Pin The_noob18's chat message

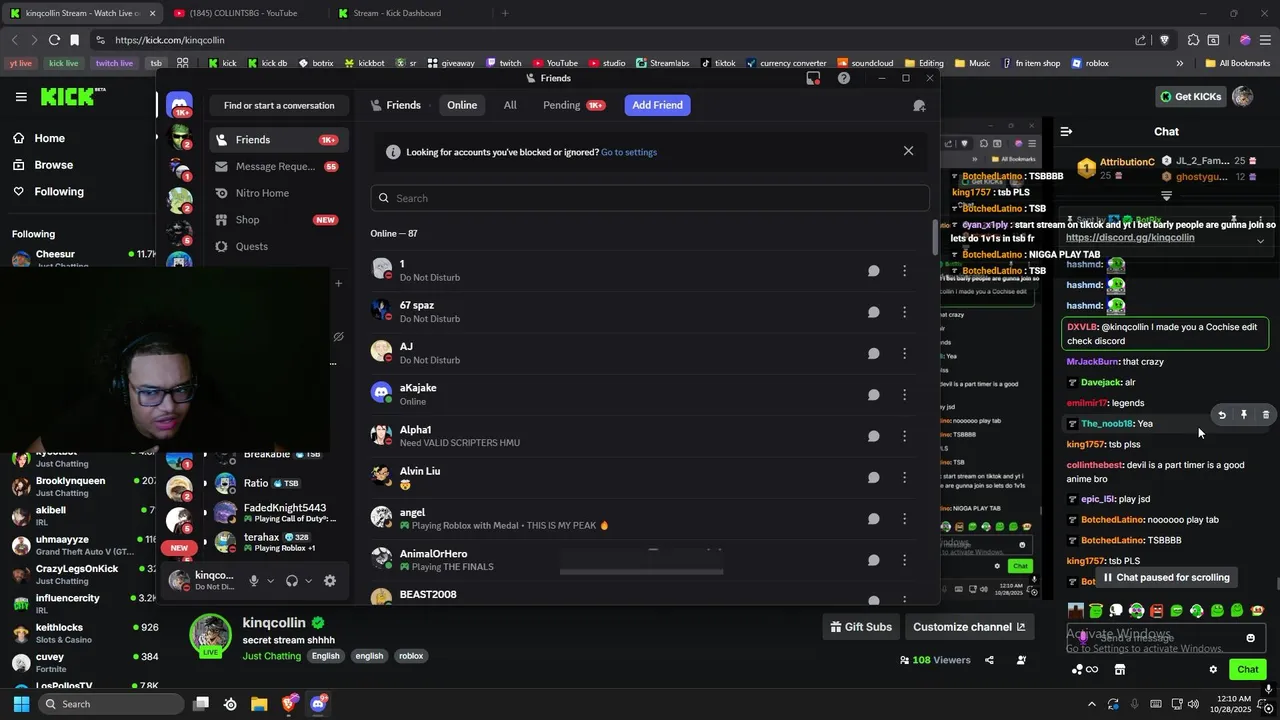click(1244, 414)
